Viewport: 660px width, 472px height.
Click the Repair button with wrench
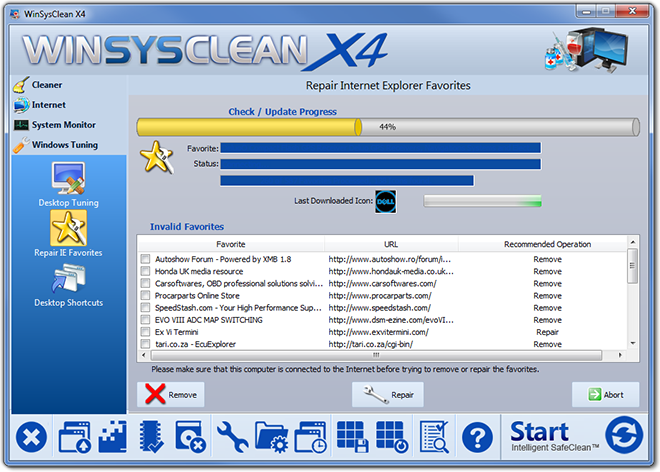coord(388,395)
